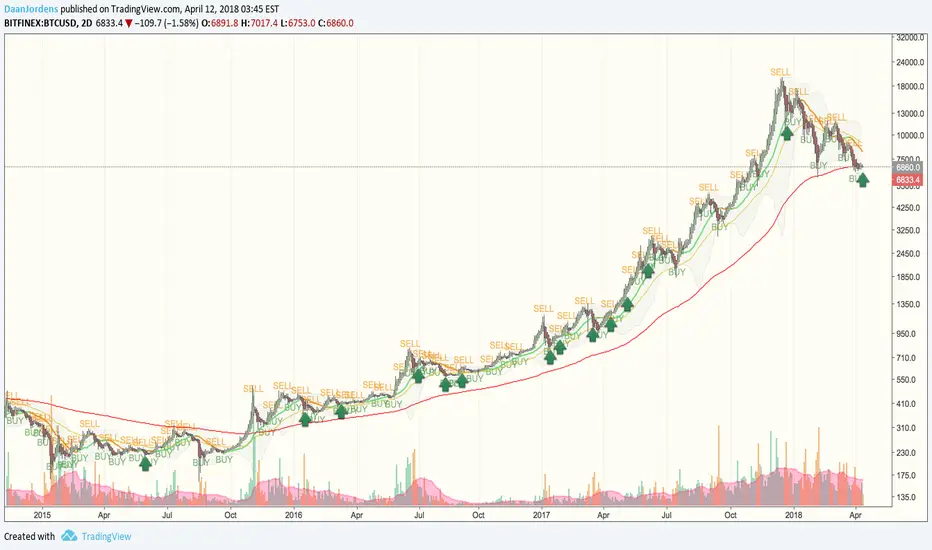Click the close value C:6860.0

(336, 23)
